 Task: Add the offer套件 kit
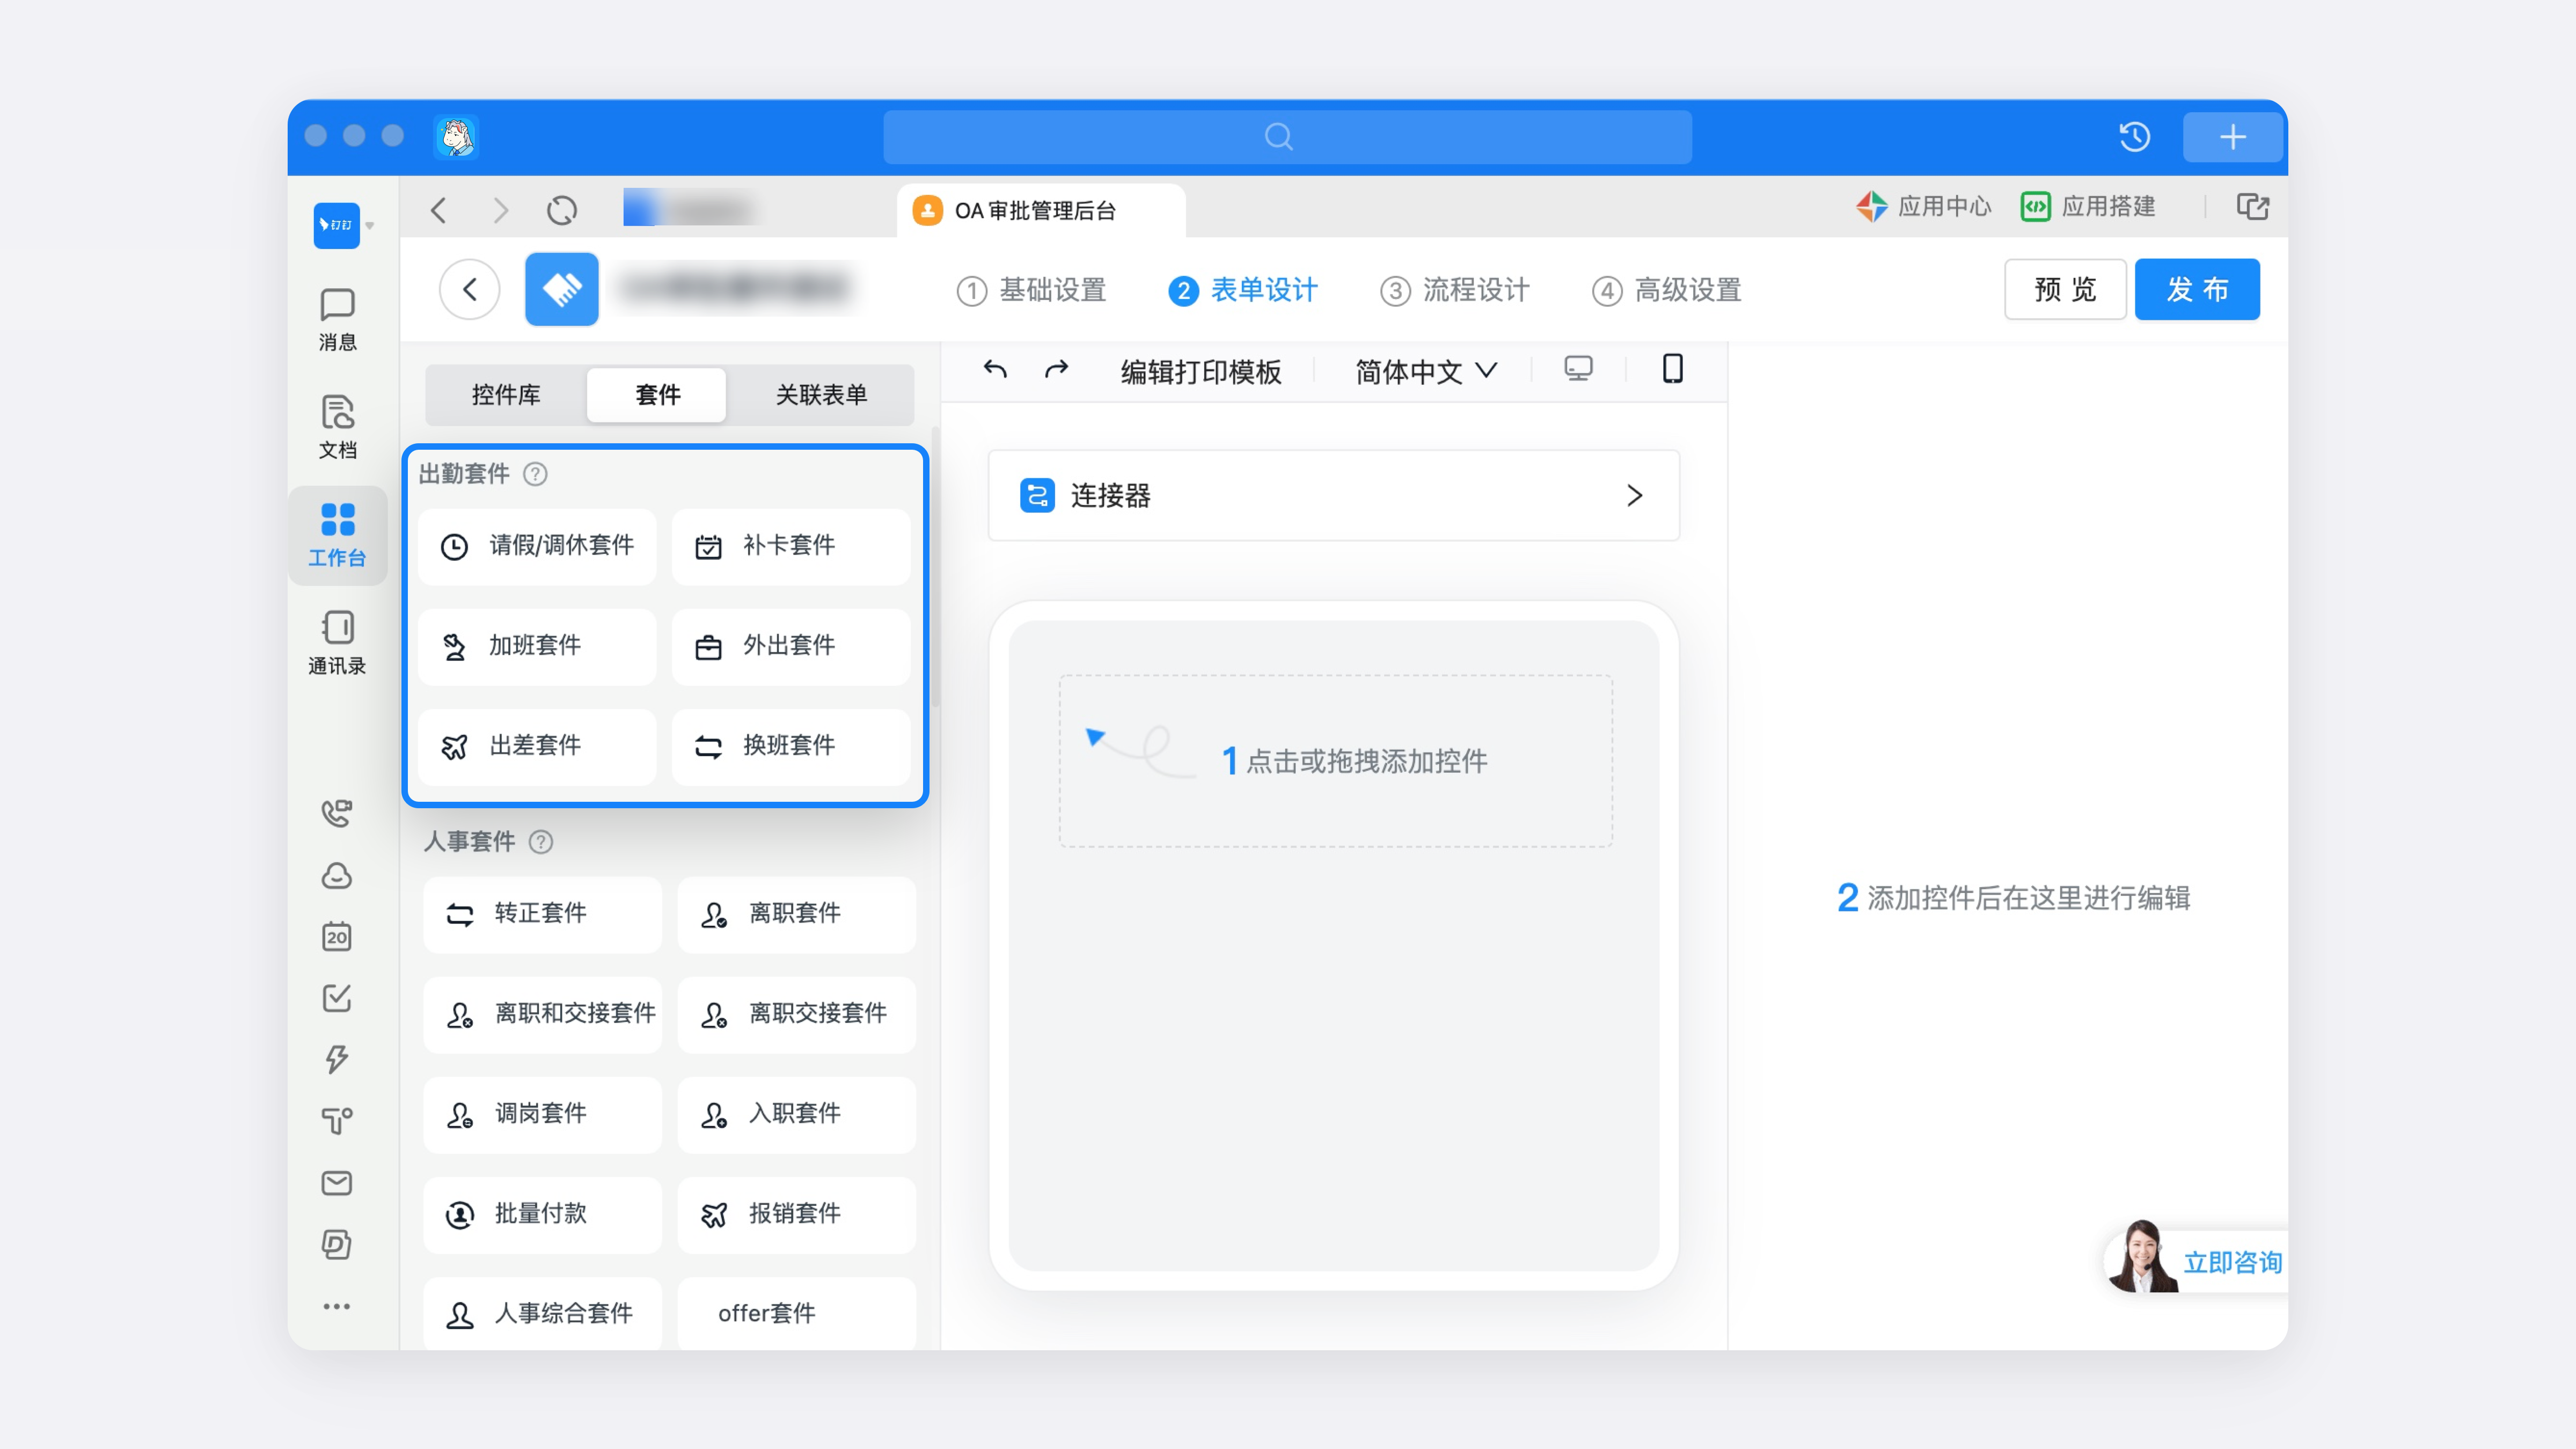797,1313
